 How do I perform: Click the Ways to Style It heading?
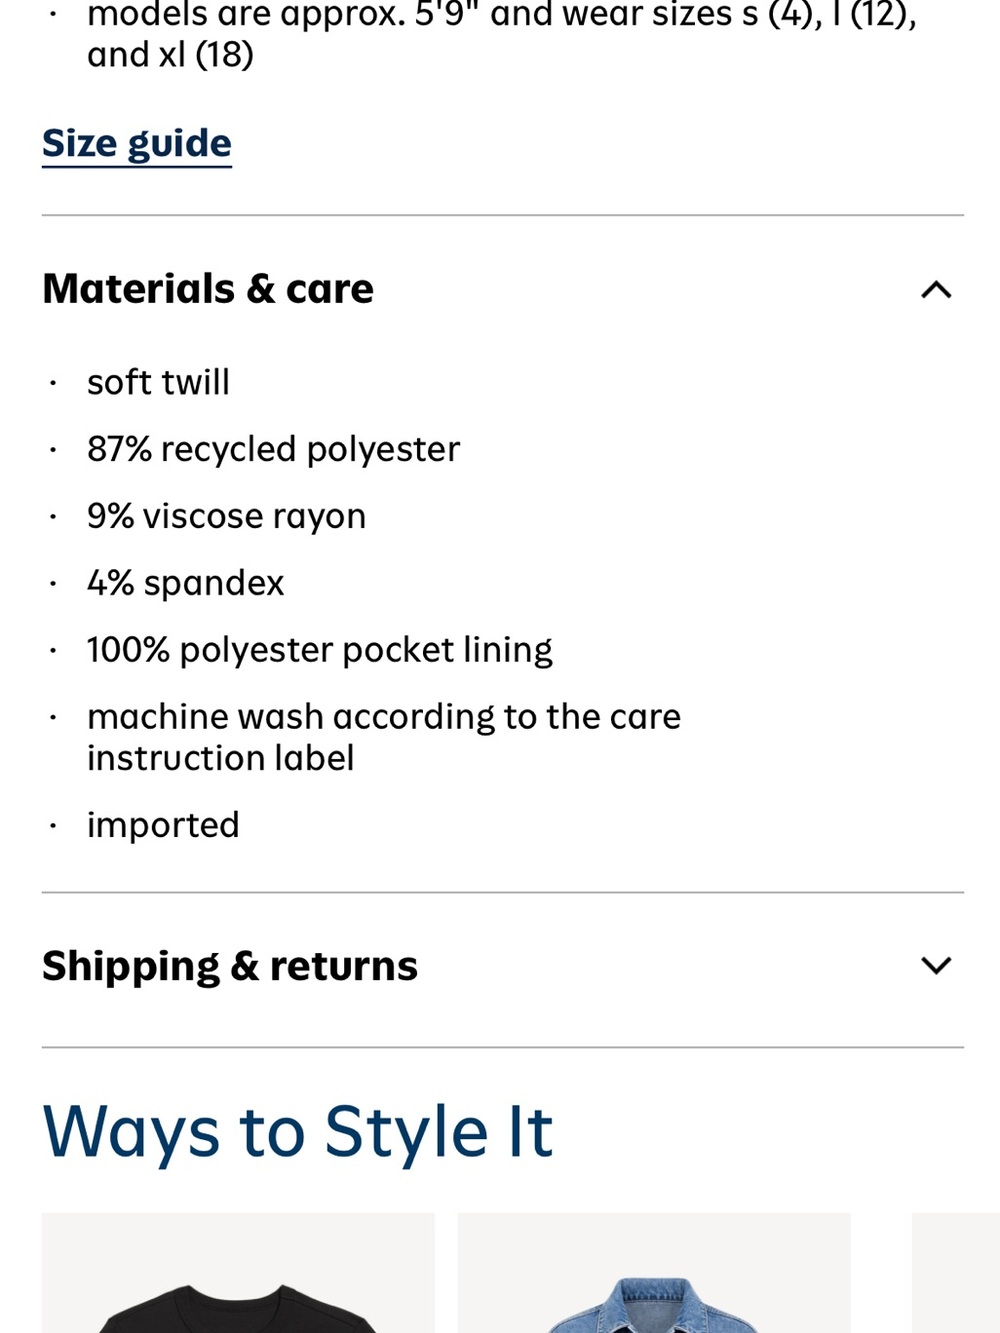[x=298, y=1132]
